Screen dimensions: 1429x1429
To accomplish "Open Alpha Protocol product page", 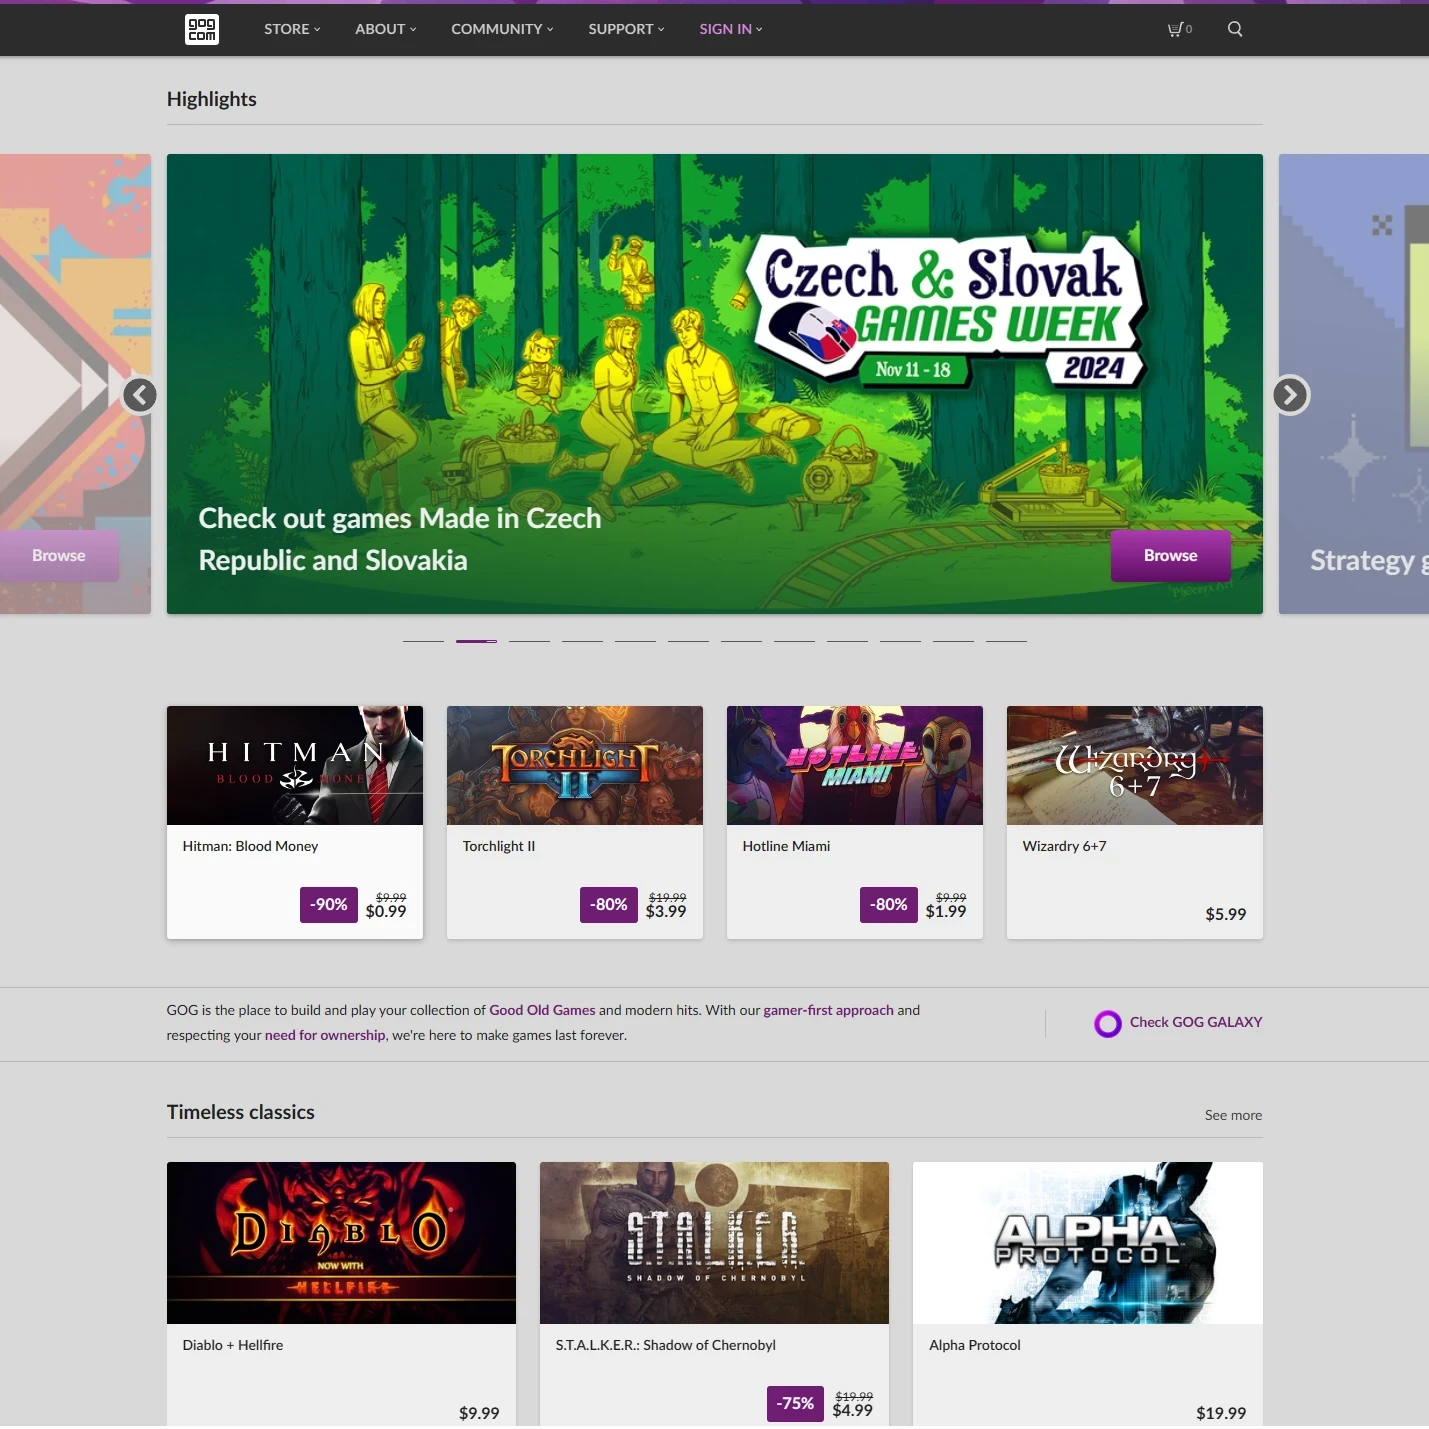I will 1087,1242.
